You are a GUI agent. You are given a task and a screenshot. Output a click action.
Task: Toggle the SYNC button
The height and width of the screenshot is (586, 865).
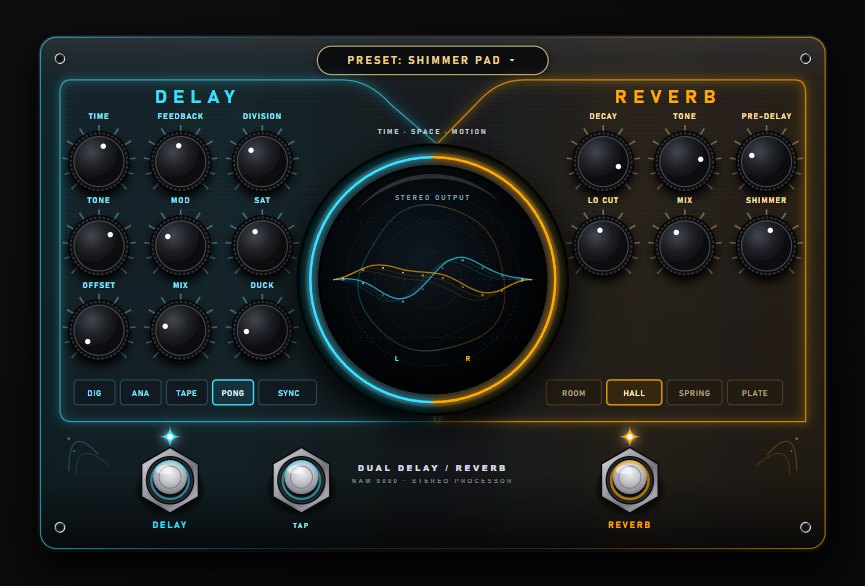pos(288,393)
